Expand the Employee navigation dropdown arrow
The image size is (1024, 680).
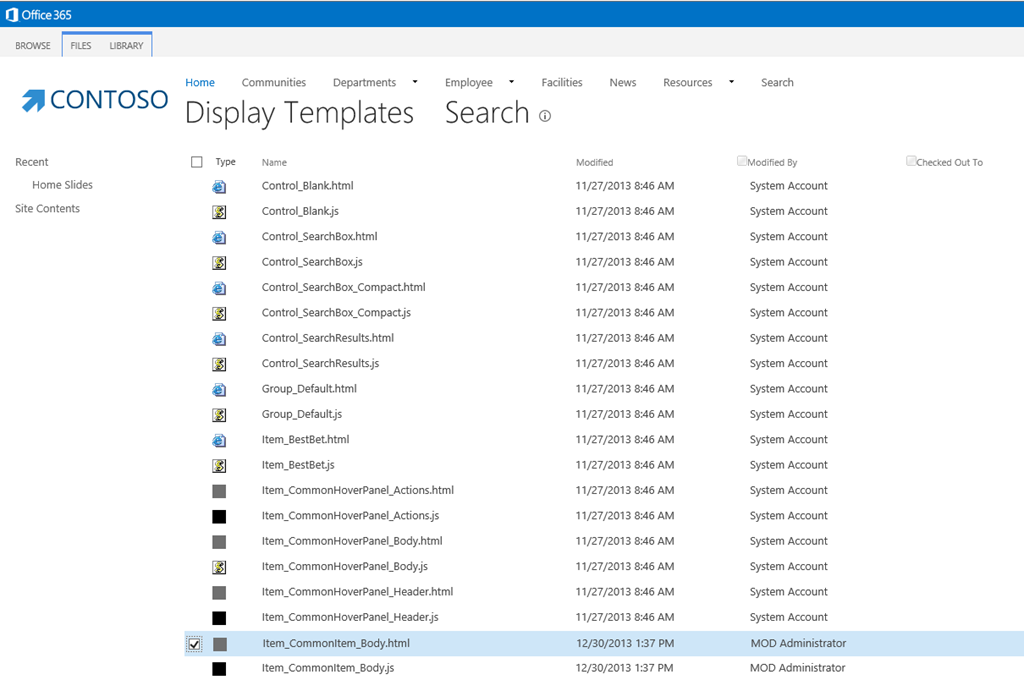coord(511,82)
